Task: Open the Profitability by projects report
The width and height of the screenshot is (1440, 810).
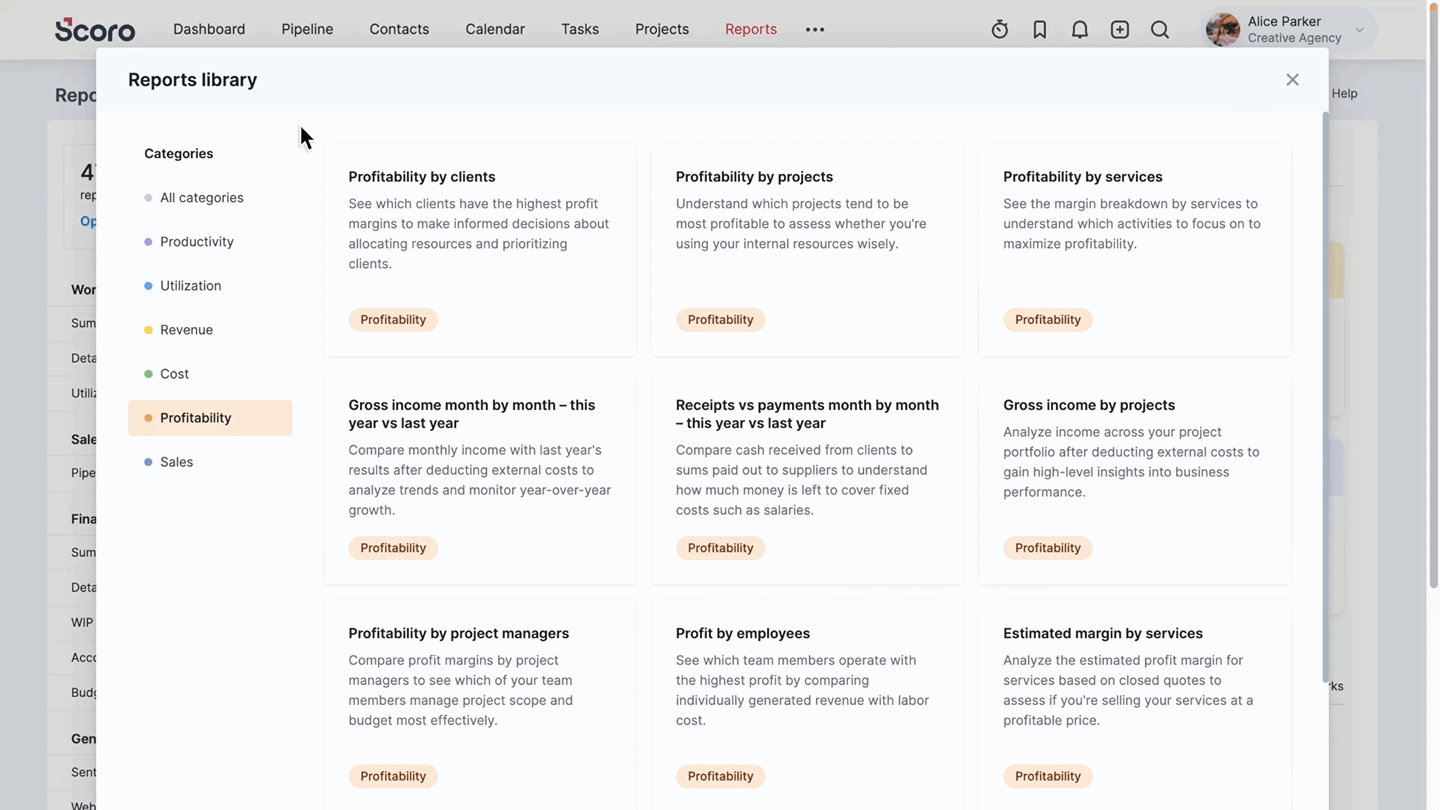Action: pos(807,250)
